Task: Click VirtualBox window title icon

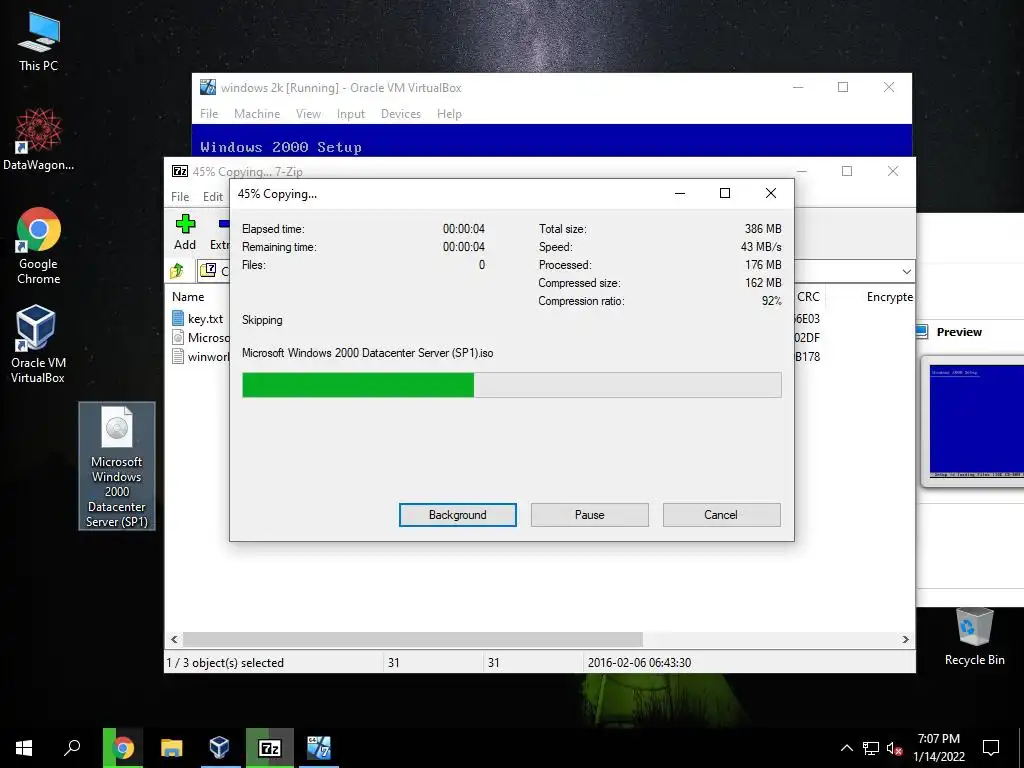Action: point(208,87)
